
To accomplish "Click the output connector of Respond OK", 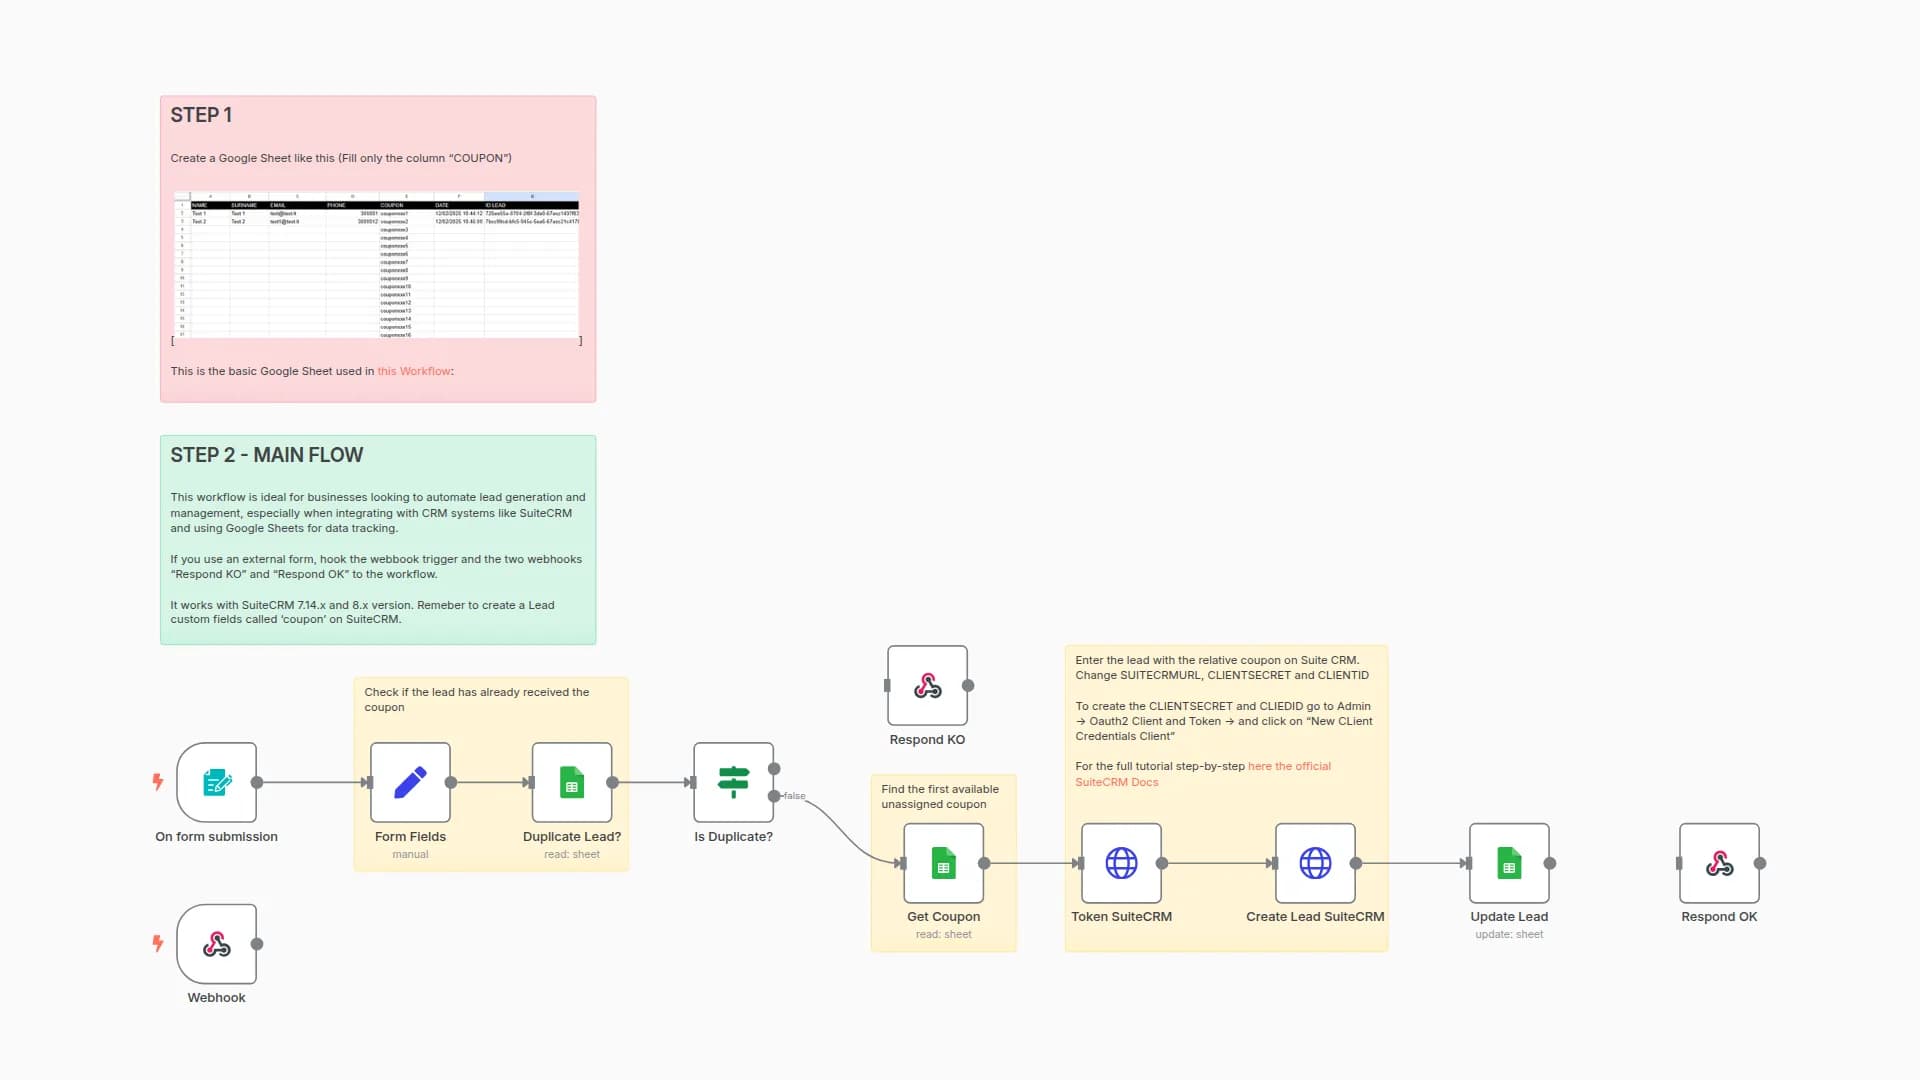I will coord(1760,863).
